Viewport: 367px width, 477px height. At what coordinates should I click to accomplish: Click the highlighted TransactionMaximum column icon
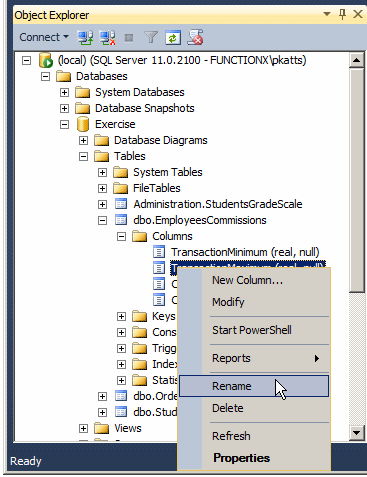tap(159, 268)
